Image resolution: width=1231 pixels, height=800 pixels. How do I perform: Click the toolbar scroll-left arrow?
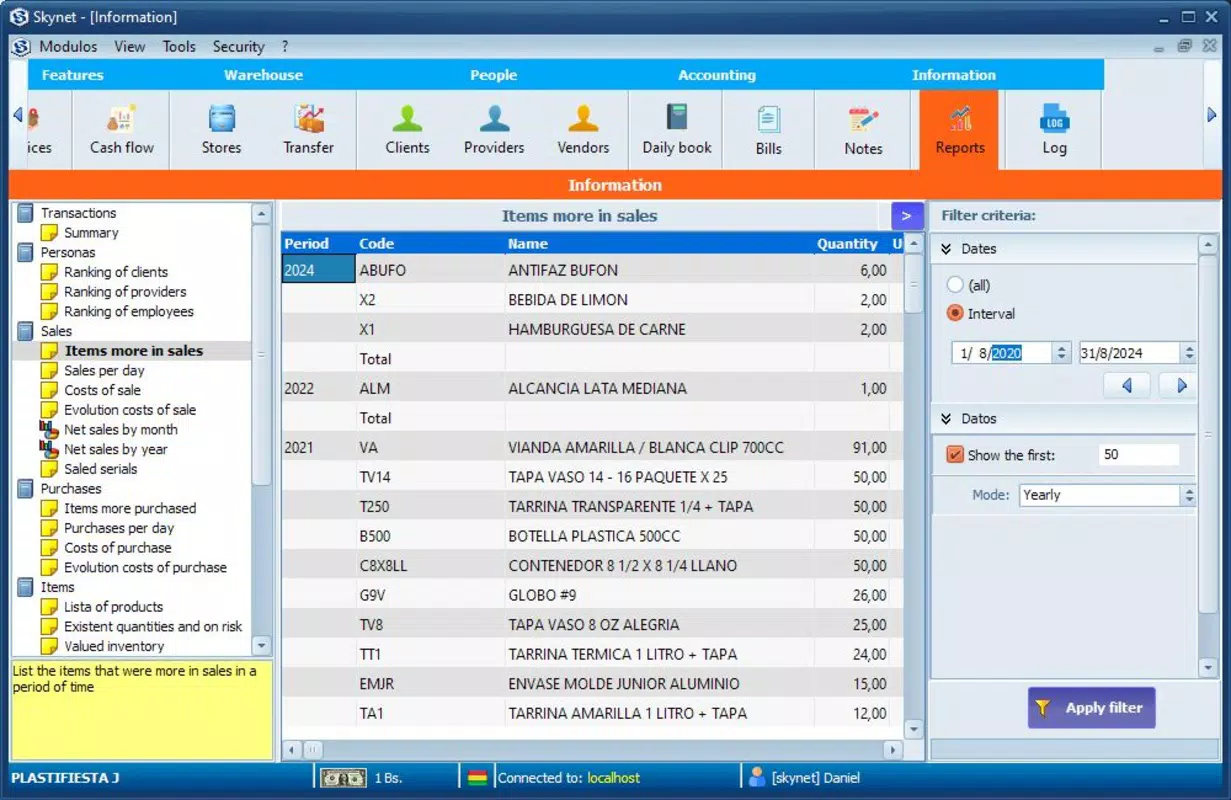pyautogui.click(x=17, y=115)
